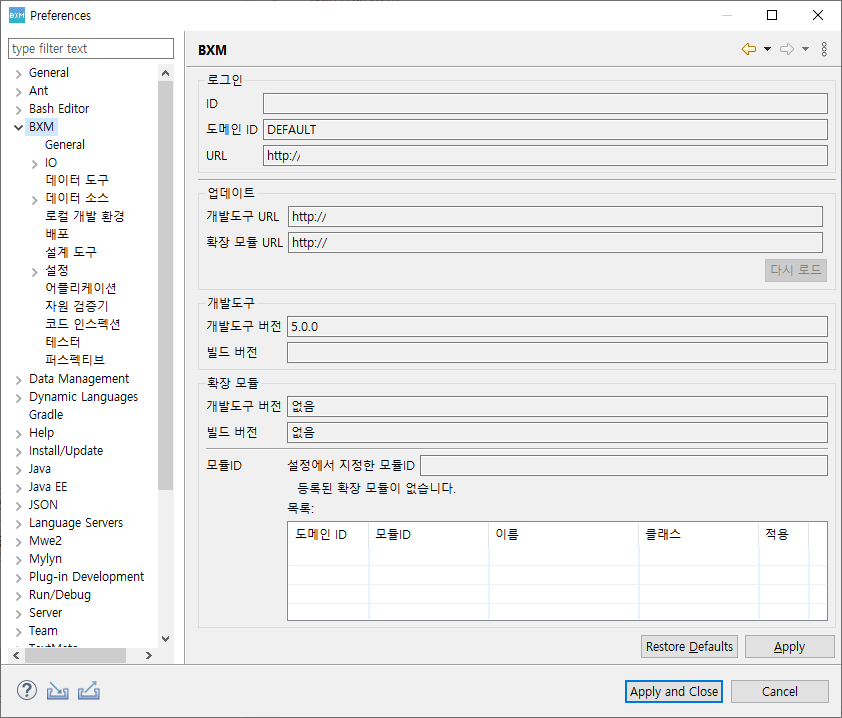Viewport: 842px width, 718px height.
Task: Select the 로컬 개발 환경 page
Action: click(x=84, y=216)
